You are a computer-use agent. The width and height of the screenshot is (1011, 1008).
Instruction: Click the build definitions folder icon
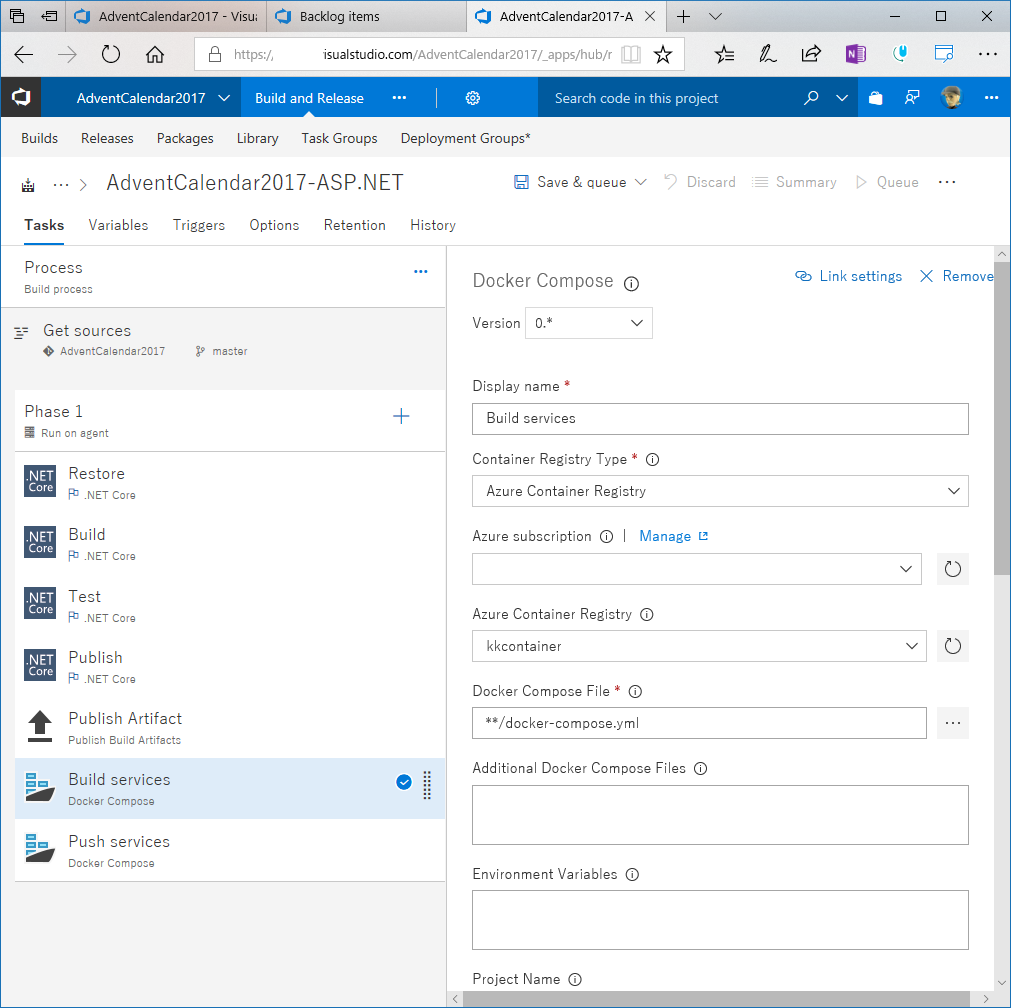point(28,185)
